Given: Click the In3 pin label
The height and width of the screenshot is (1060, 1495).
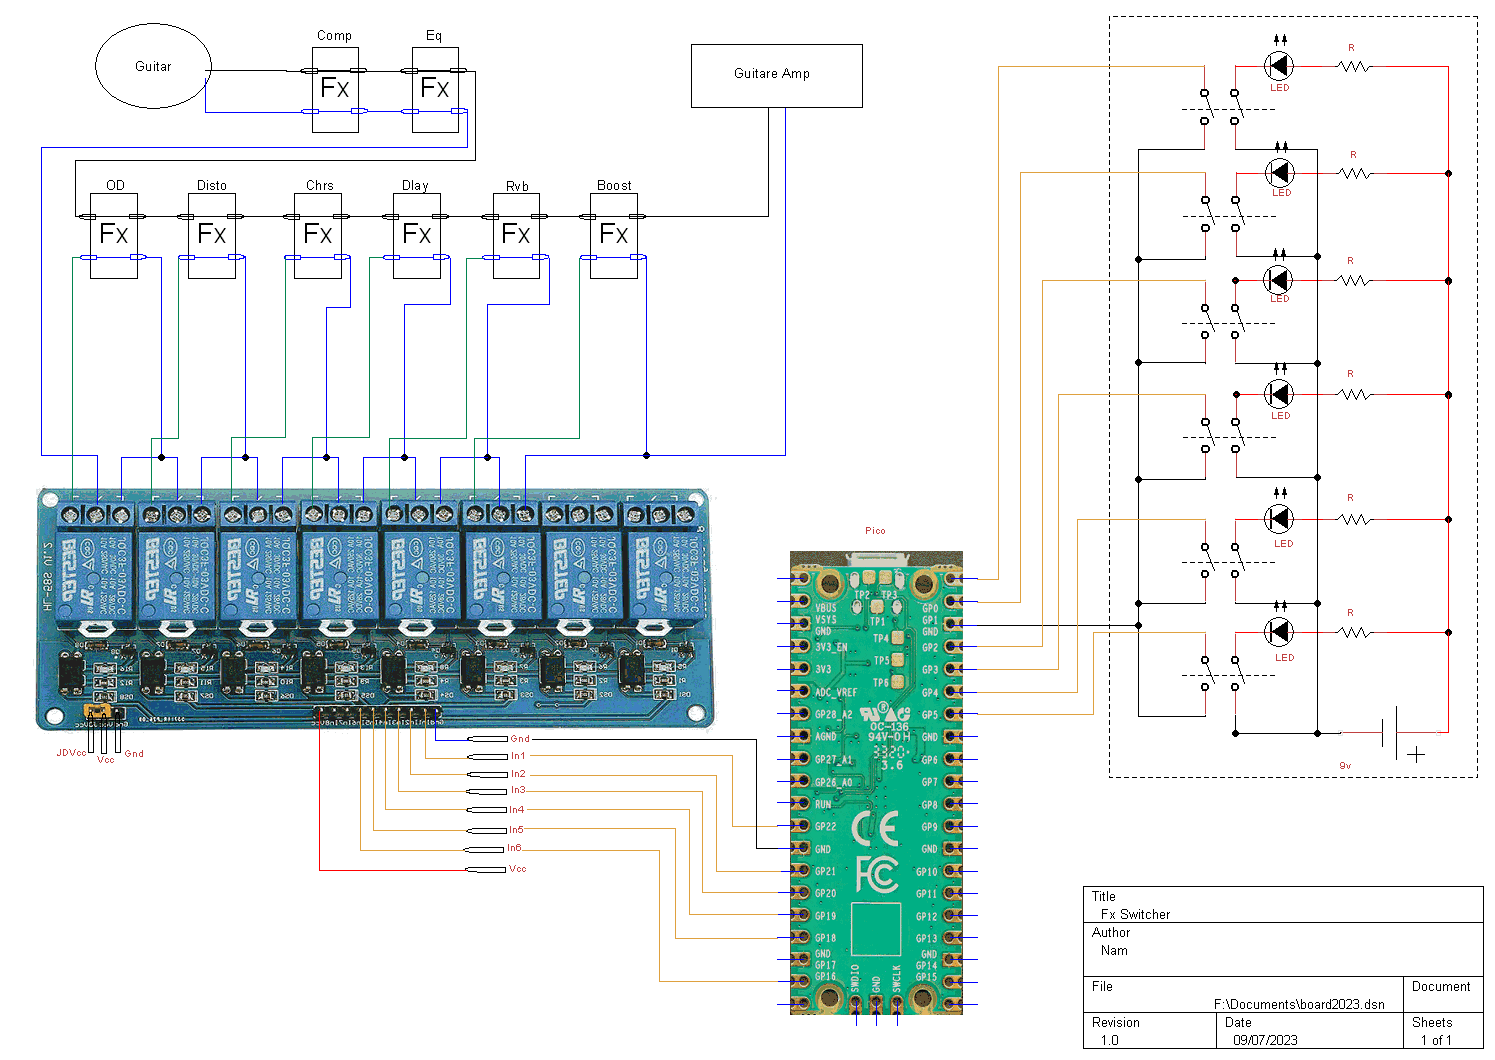Looking at the screenshot, I should click(518, 790).
